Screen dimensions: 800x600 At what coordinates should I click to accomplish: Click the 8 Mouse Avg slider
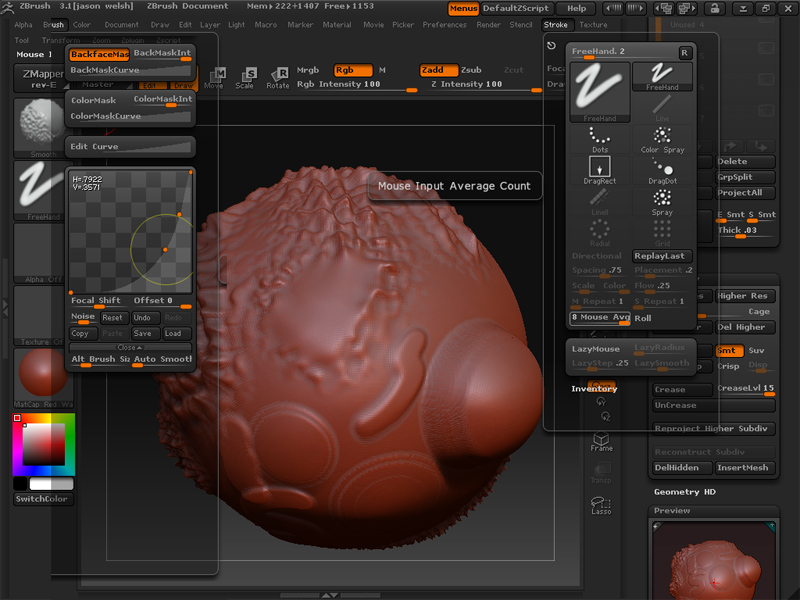[x=600, y=318]
